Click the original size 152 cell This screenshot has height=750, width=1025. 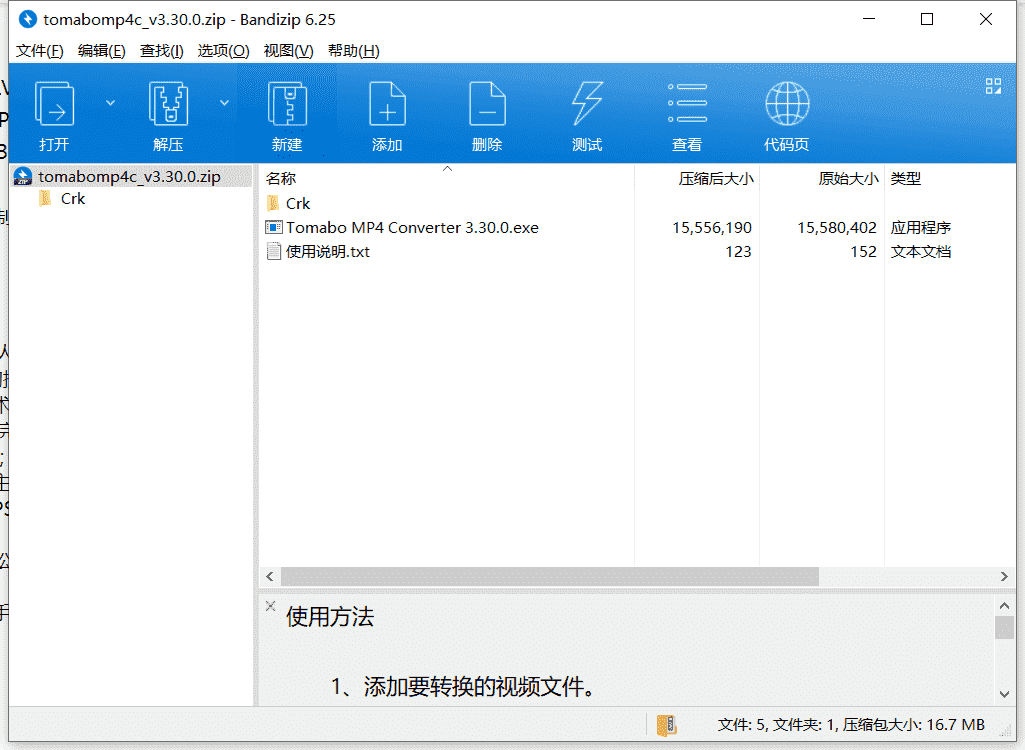[x=863, y=252]
